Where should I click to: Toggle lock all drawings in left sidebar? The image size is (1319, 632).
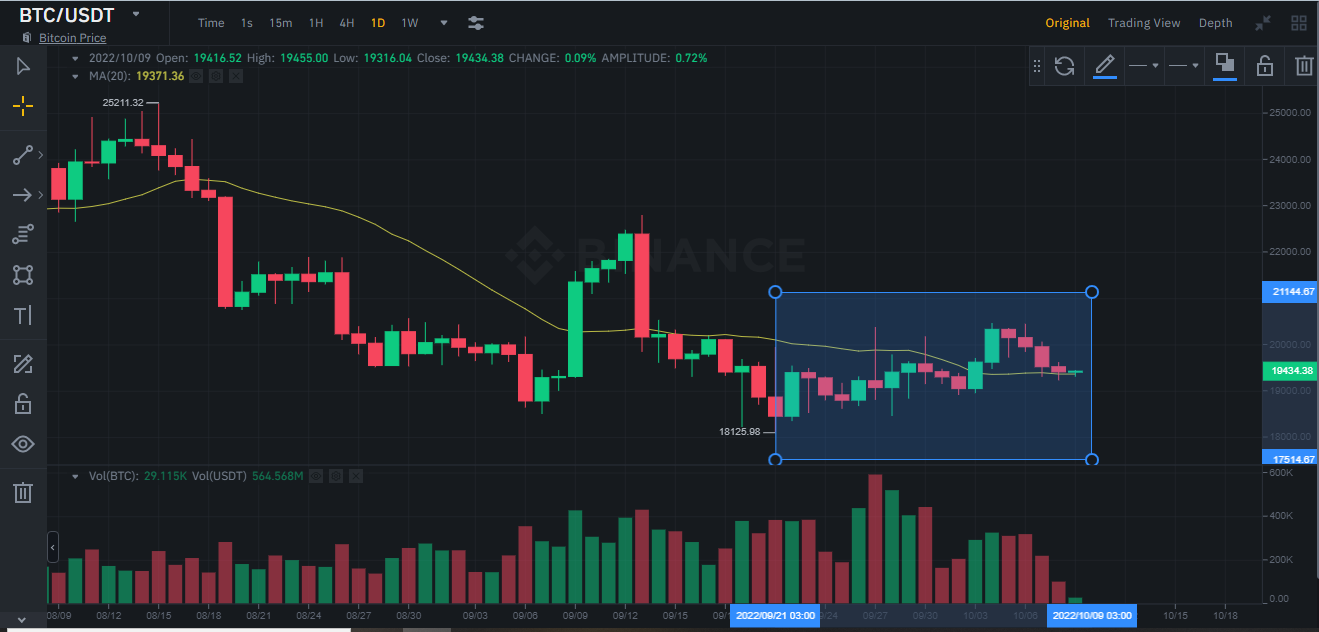pos(23,404)
